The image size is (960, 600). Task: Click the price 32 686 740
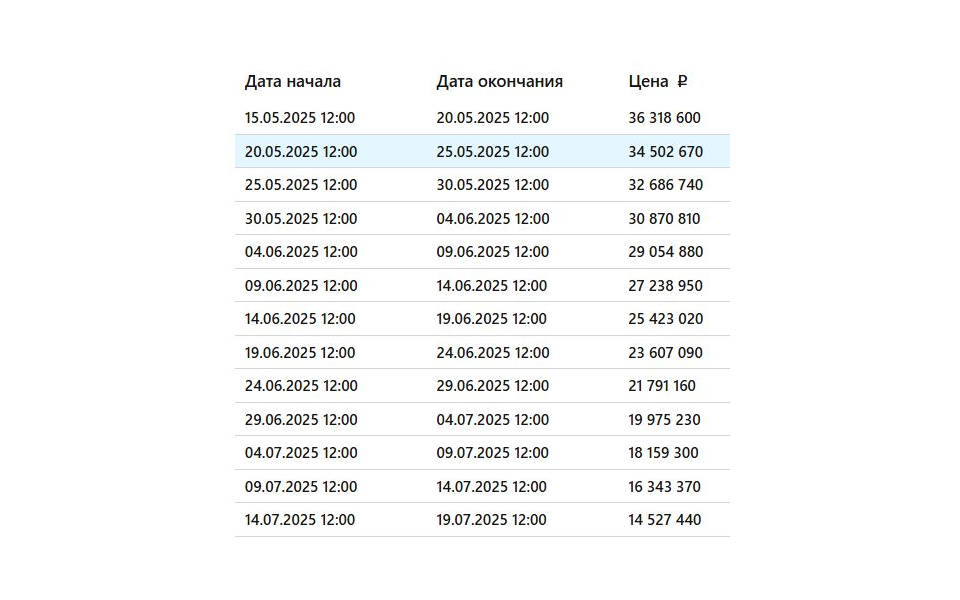pos(666,185)
